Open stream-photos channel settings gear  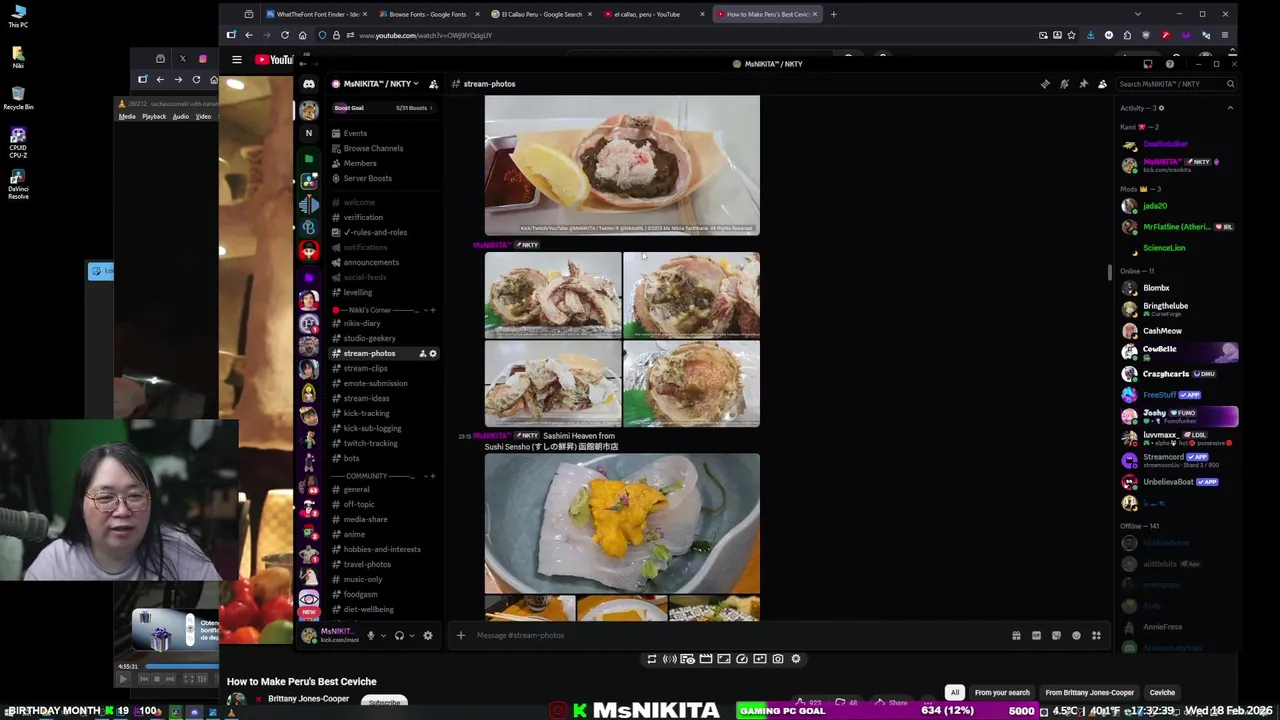(433, 353)
